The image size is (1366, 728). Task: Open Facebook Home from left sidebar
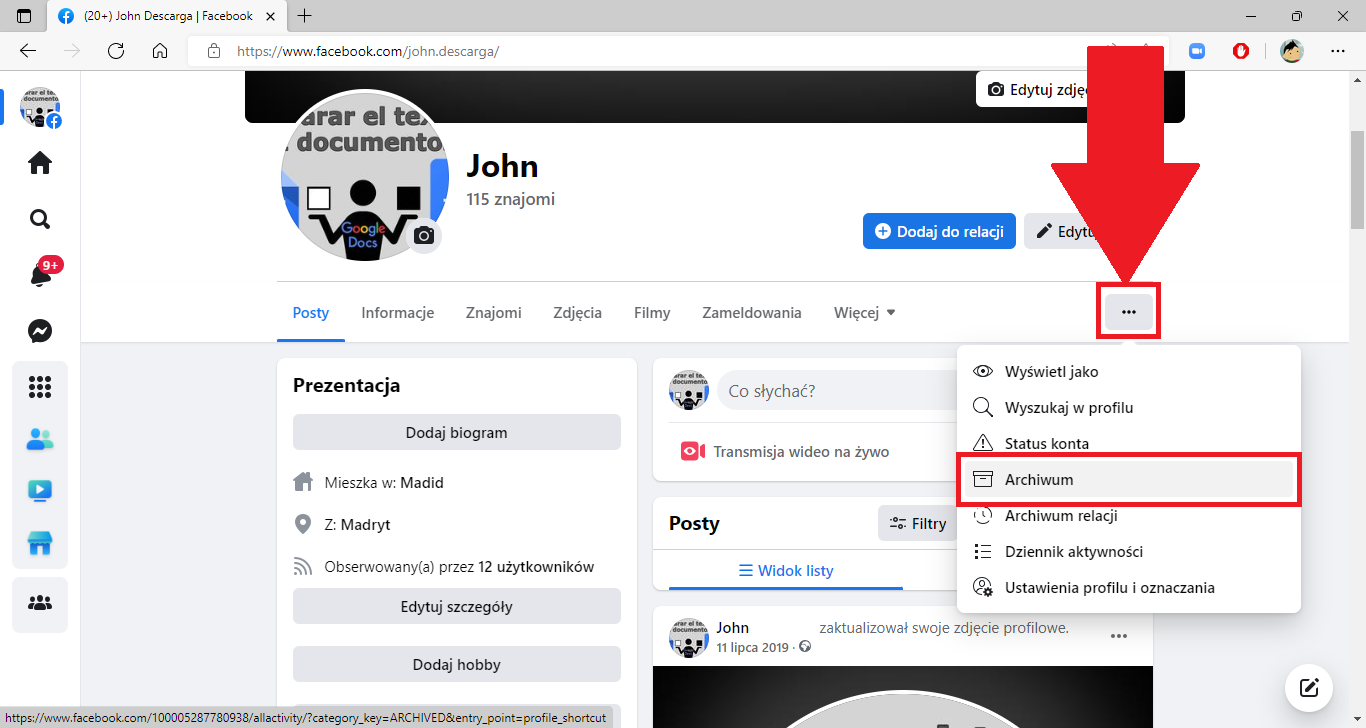coord(40,163)
